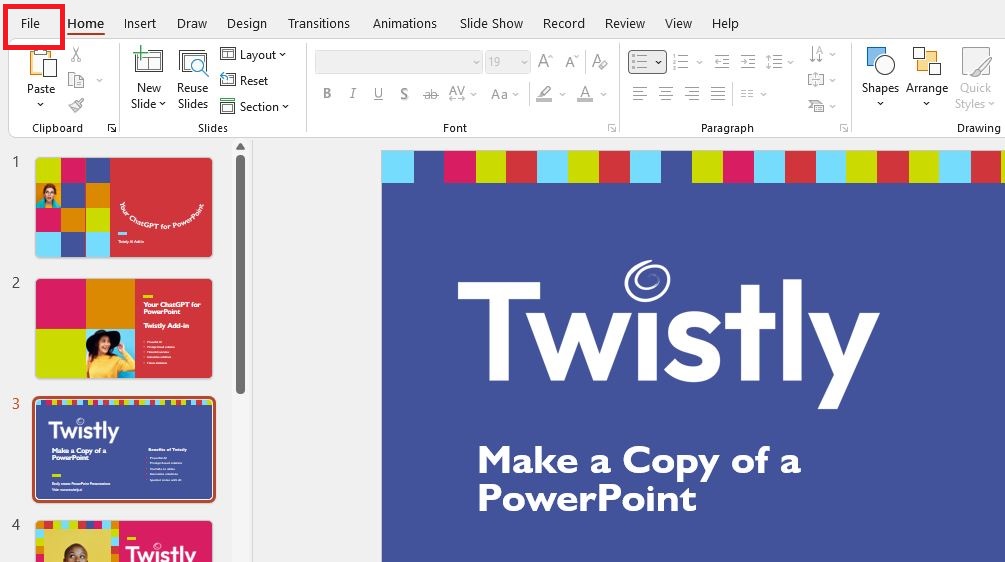Image resolution: width=1005 pixels, height=562 pixels.
Task: Toggle Italic formatting
Action: (353, 94)
